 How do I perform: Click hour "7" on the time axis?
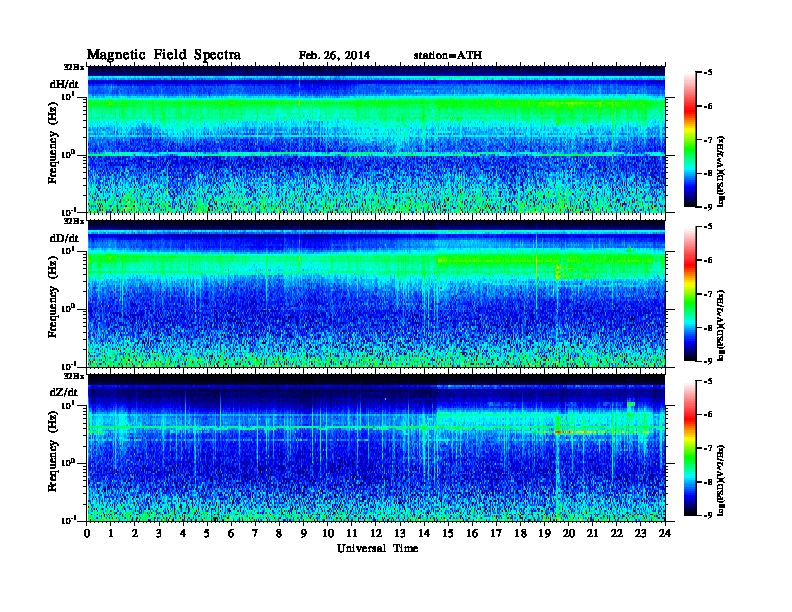coord(256,533)
